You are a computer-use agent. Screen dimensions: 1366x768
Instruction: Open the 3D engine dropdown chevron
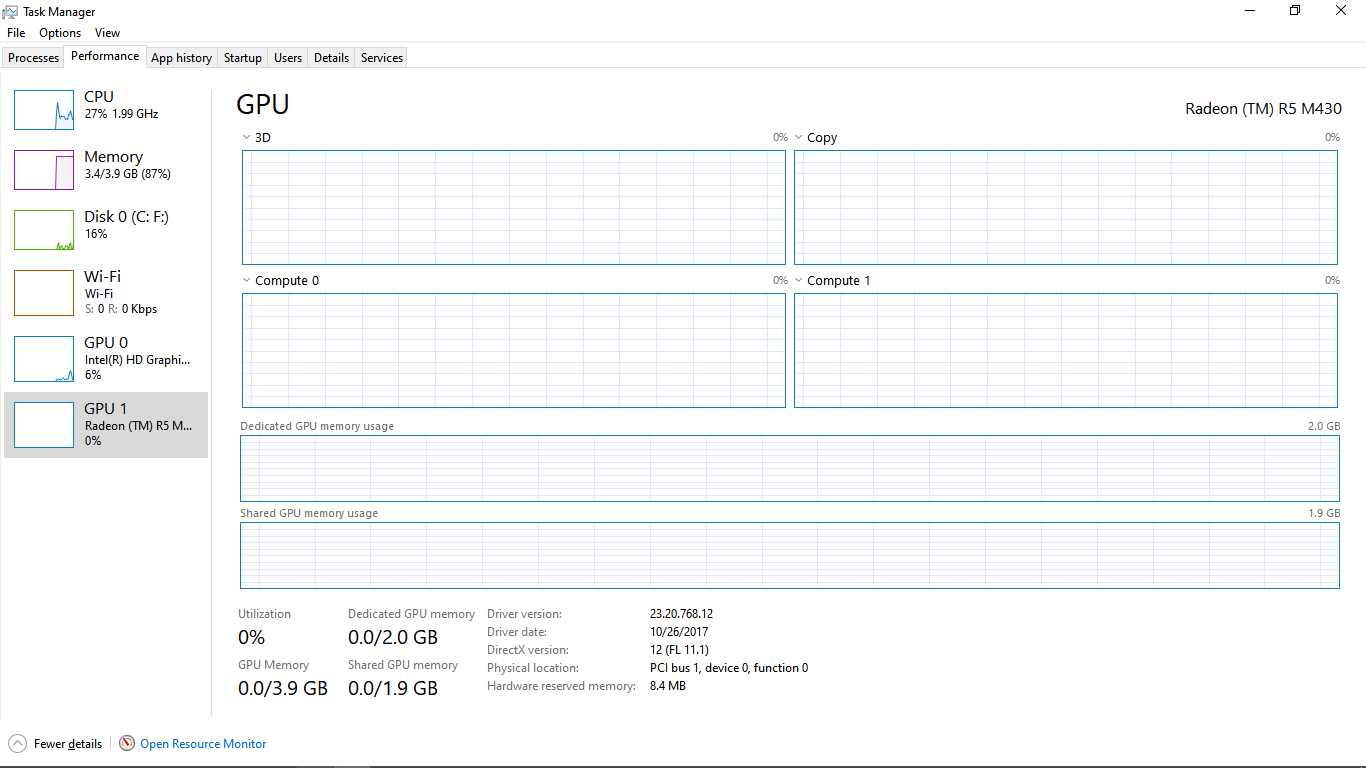pyautogui.click(x=247, y=138)
